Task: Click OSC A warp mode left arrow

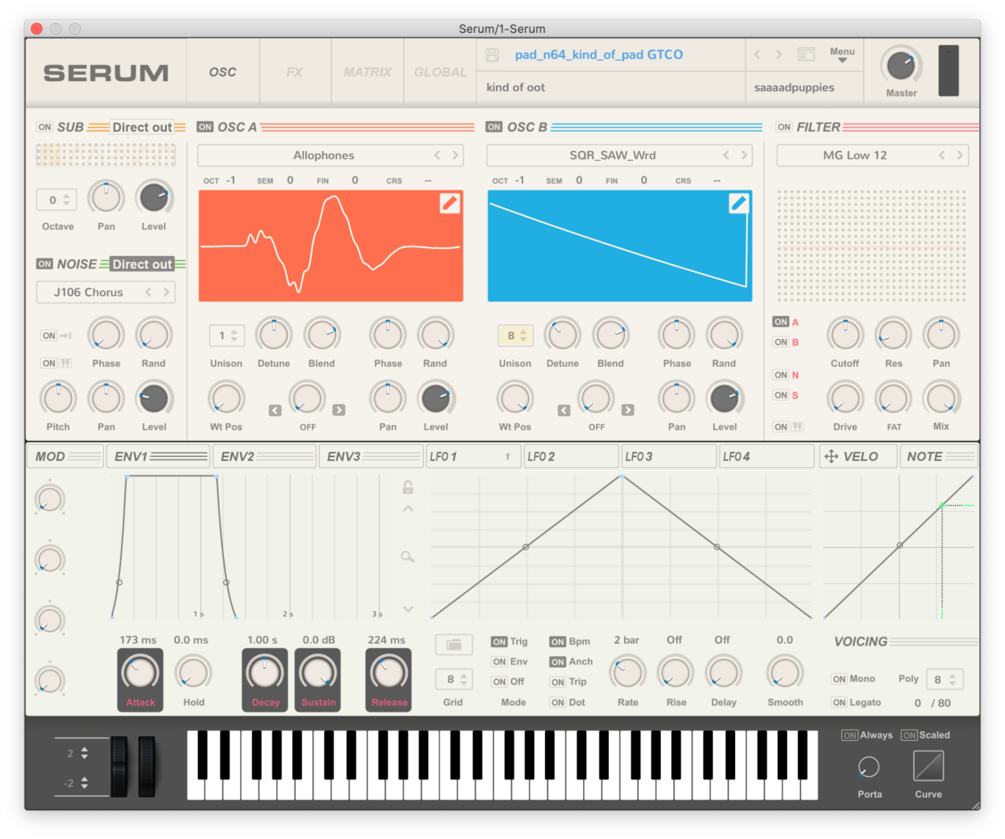Action: click(x=275, y=410)
